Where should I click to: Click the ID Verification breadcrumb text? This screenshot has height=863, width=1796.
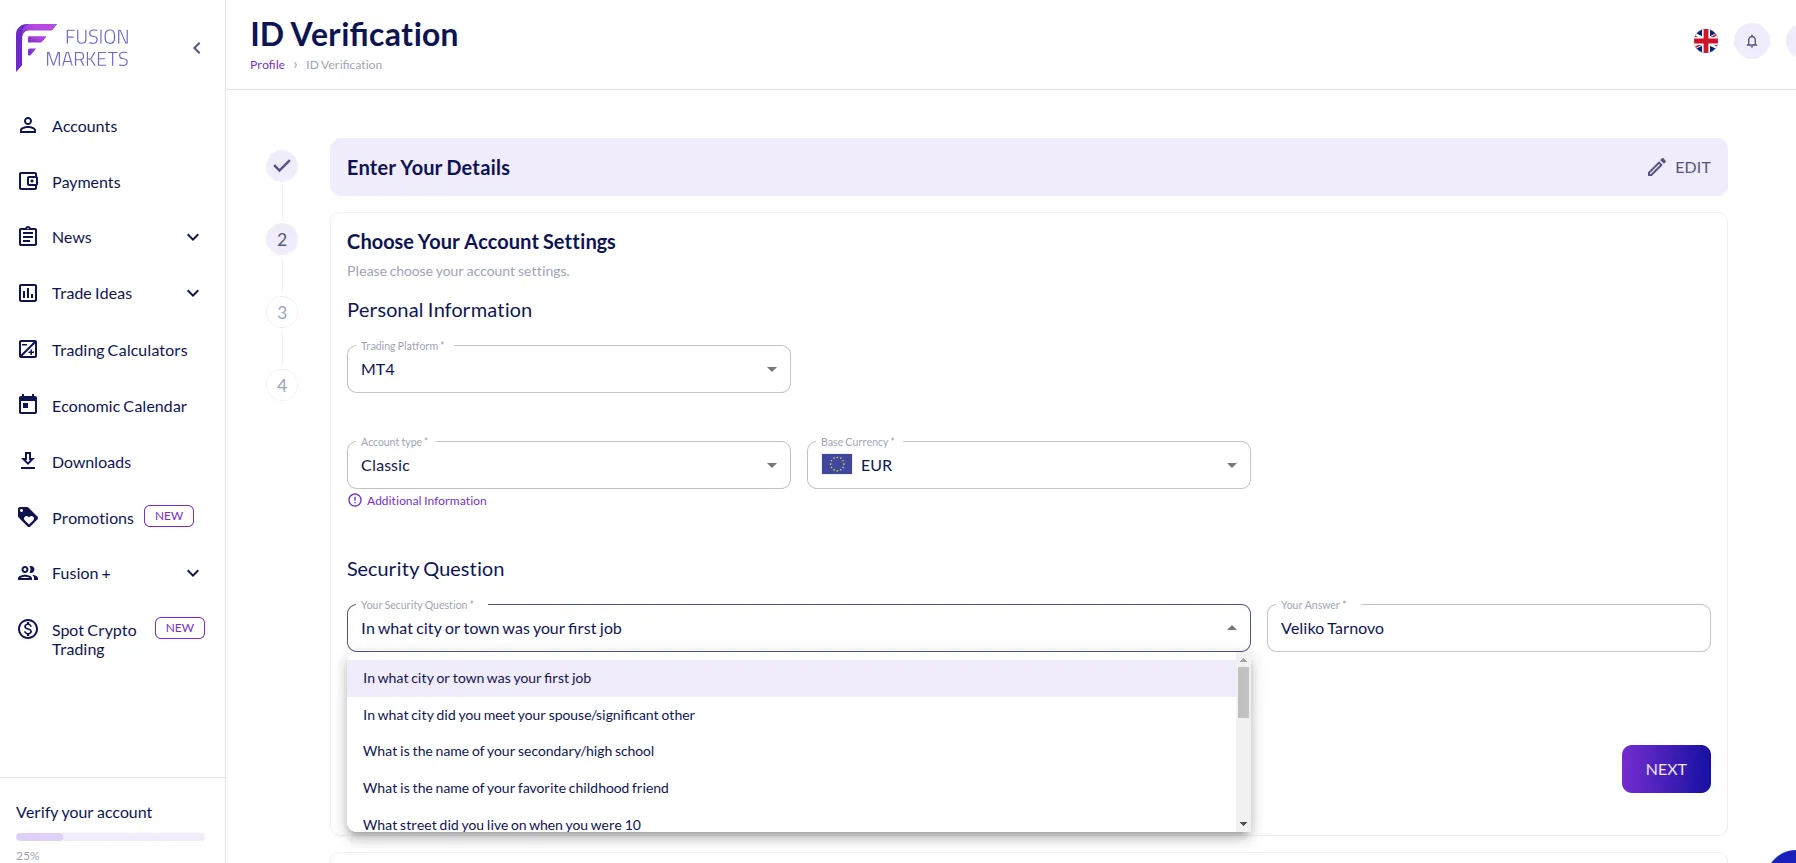pyautogui.click(x=344, y=65)
